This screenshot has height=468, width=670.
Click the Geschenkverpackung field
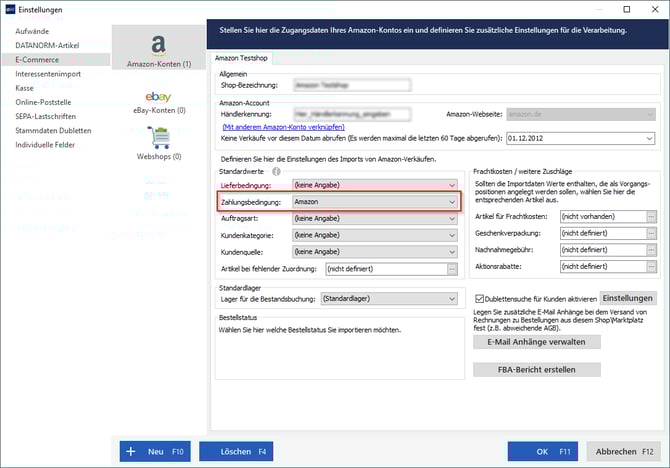click(x=603, y=233)
